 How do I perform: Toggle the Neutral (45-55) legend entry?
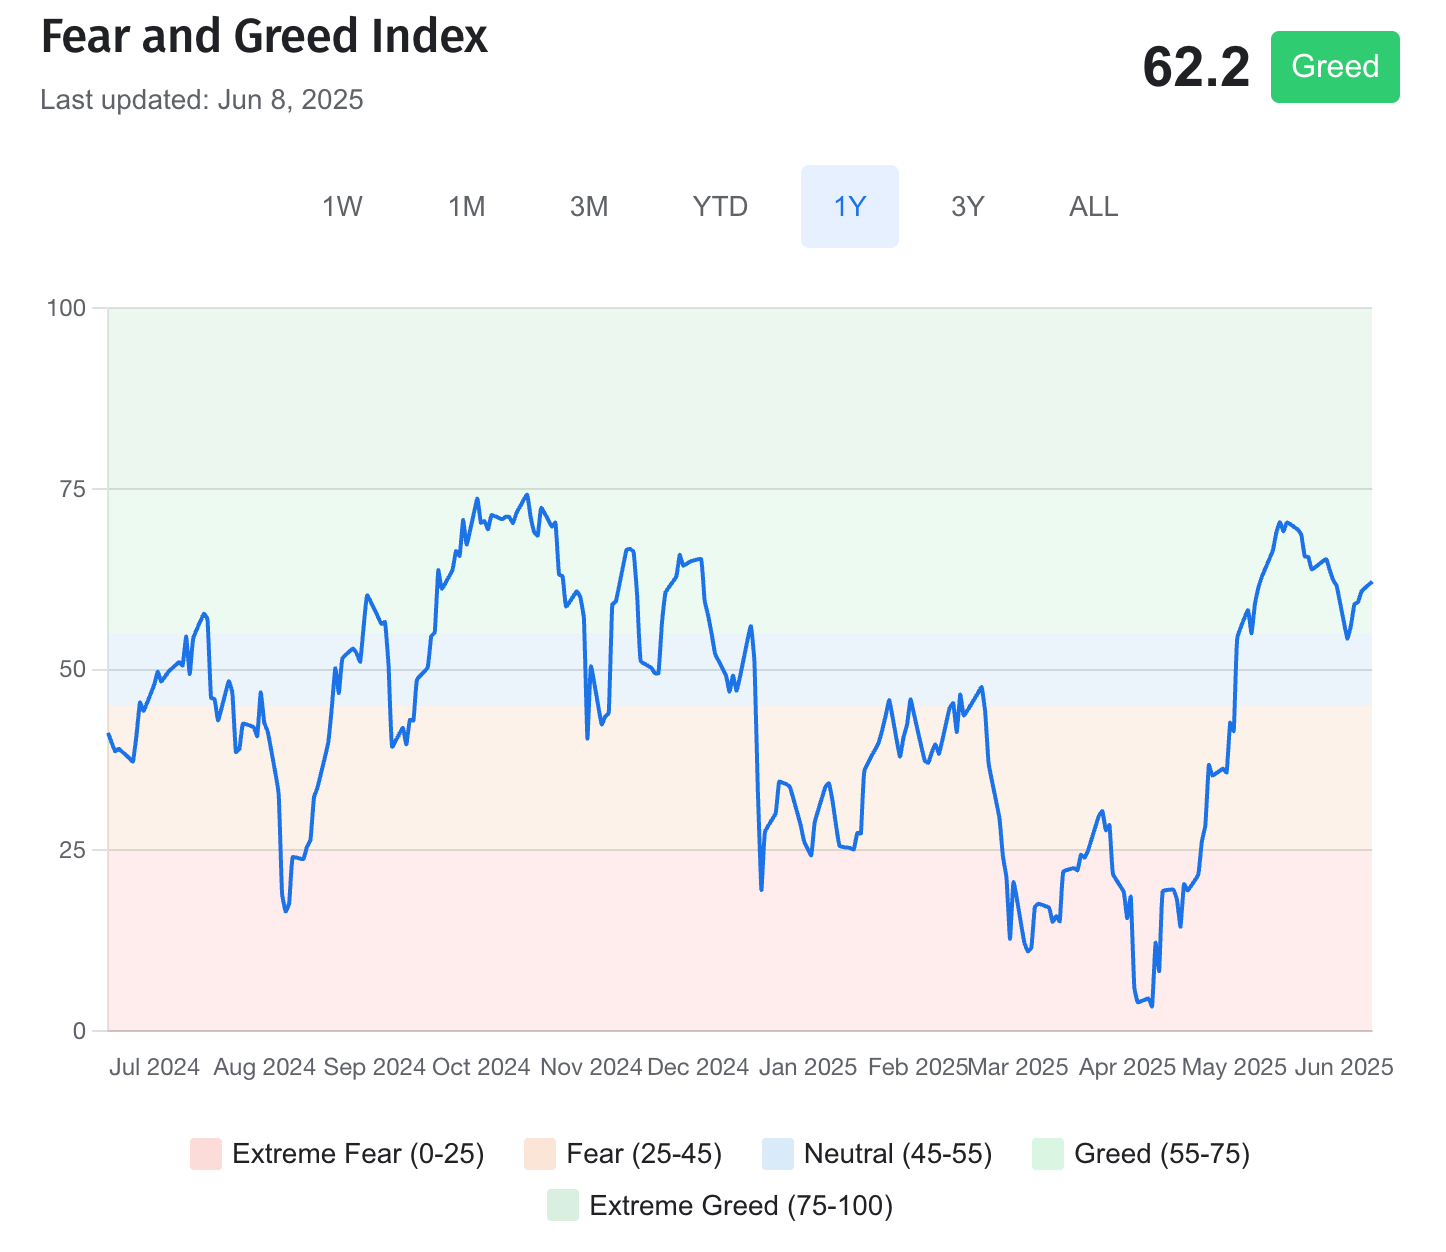[897, 1153]
